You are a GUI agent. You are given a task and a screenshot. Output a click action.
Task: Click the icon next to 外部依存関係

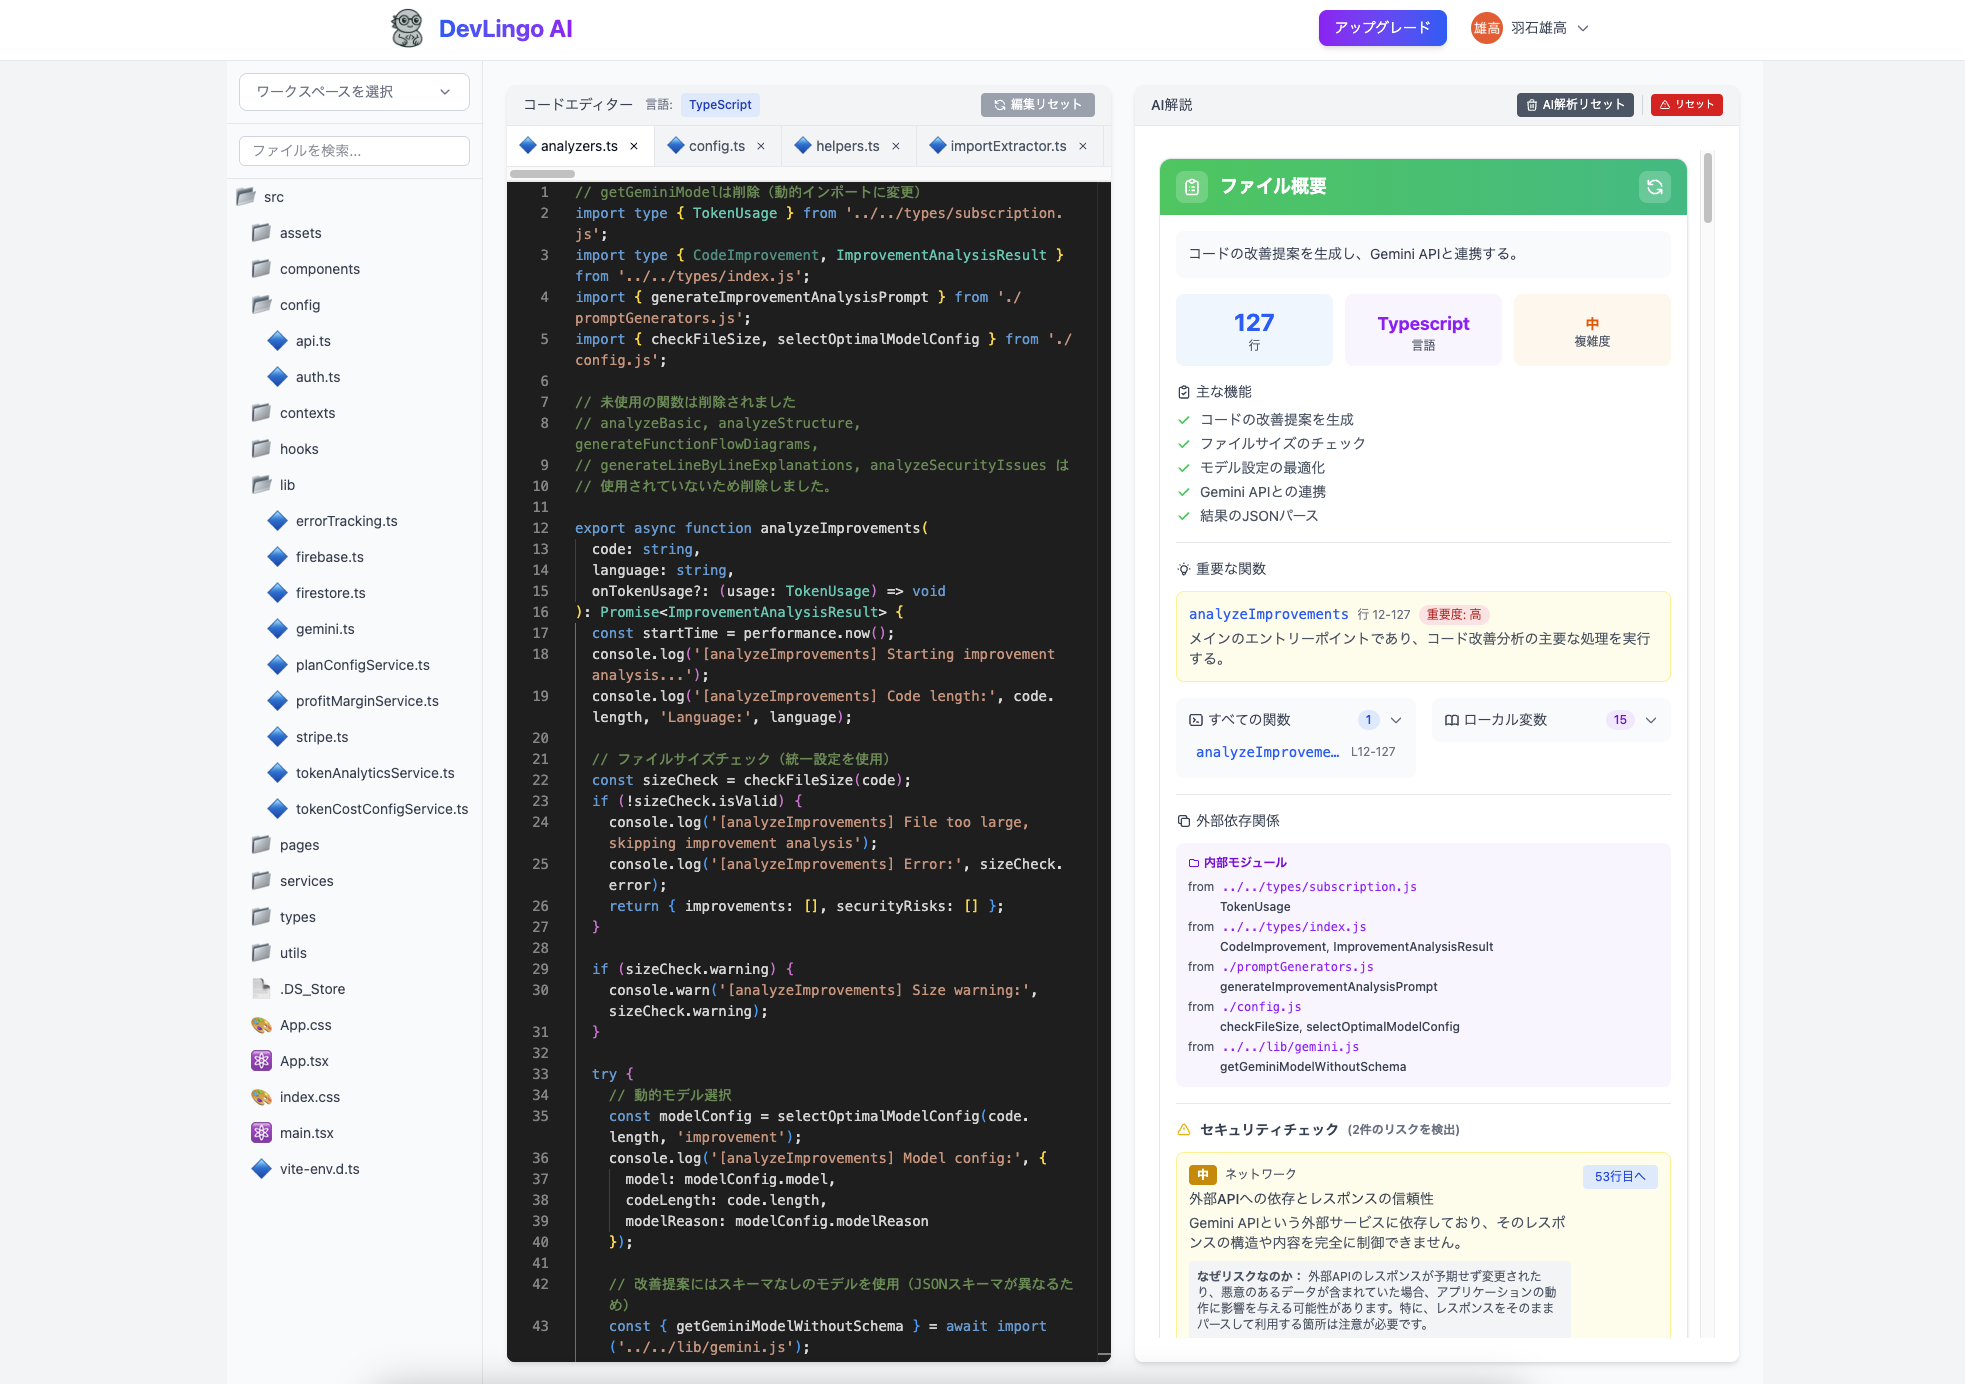coord(1184,821)
